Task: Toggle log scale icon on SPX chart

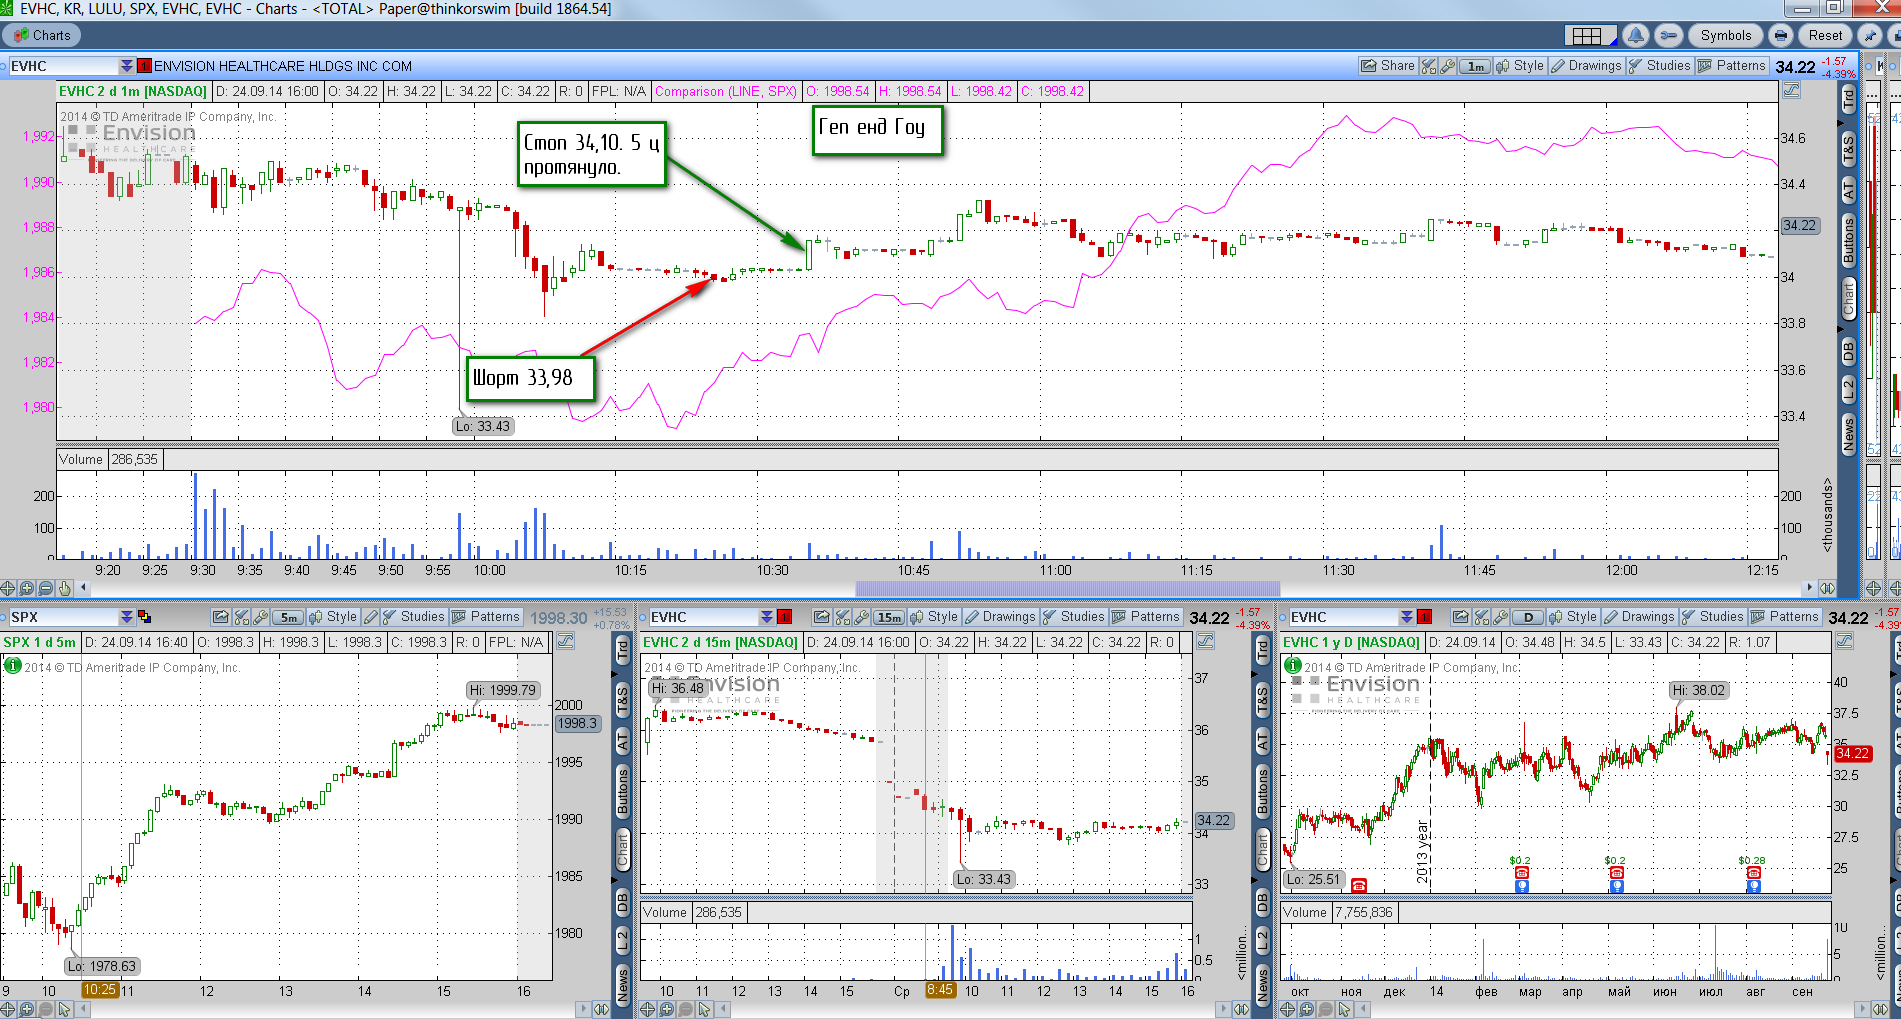Action: click(x=565, y=642)
